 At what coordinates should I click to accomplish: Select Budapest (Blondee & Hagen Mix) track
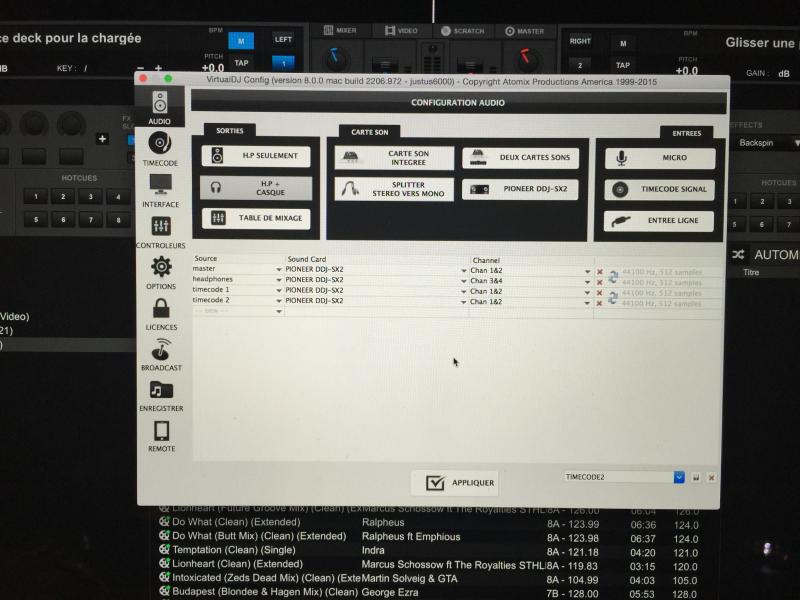pyautogui.click(x=265, y=592)
